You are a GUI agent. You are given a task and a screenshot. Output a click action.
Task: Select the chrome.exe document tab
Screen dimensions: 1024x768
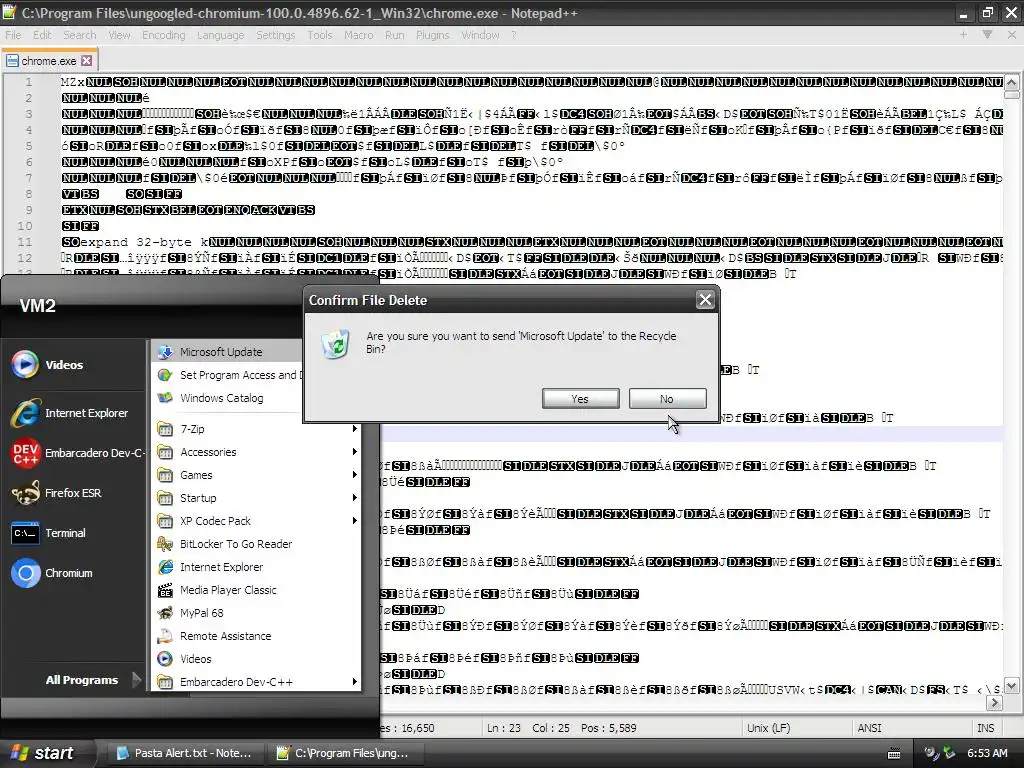(49, 61)
